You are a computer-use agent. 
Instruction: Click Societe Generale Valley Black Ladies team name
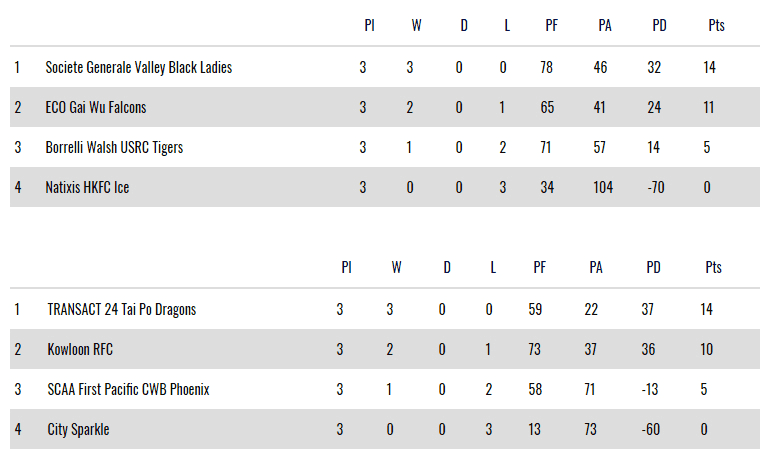[139, 68]
